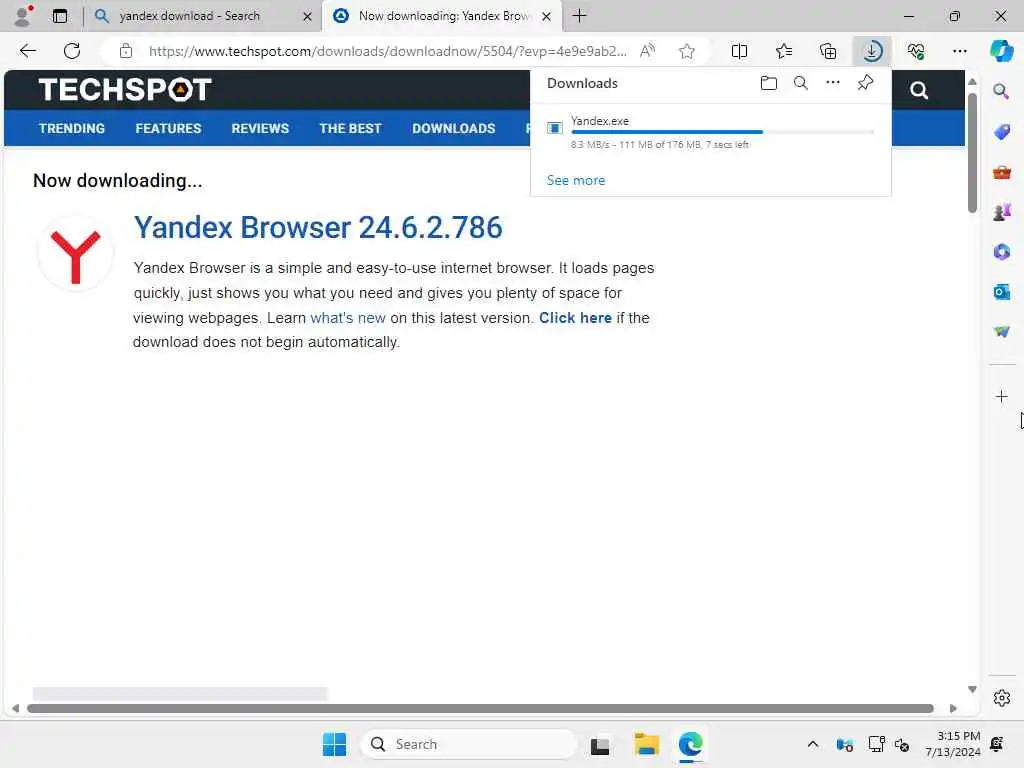
Task: Close the Now downloading Yandex tab
Action: click(x=547, y=16)
